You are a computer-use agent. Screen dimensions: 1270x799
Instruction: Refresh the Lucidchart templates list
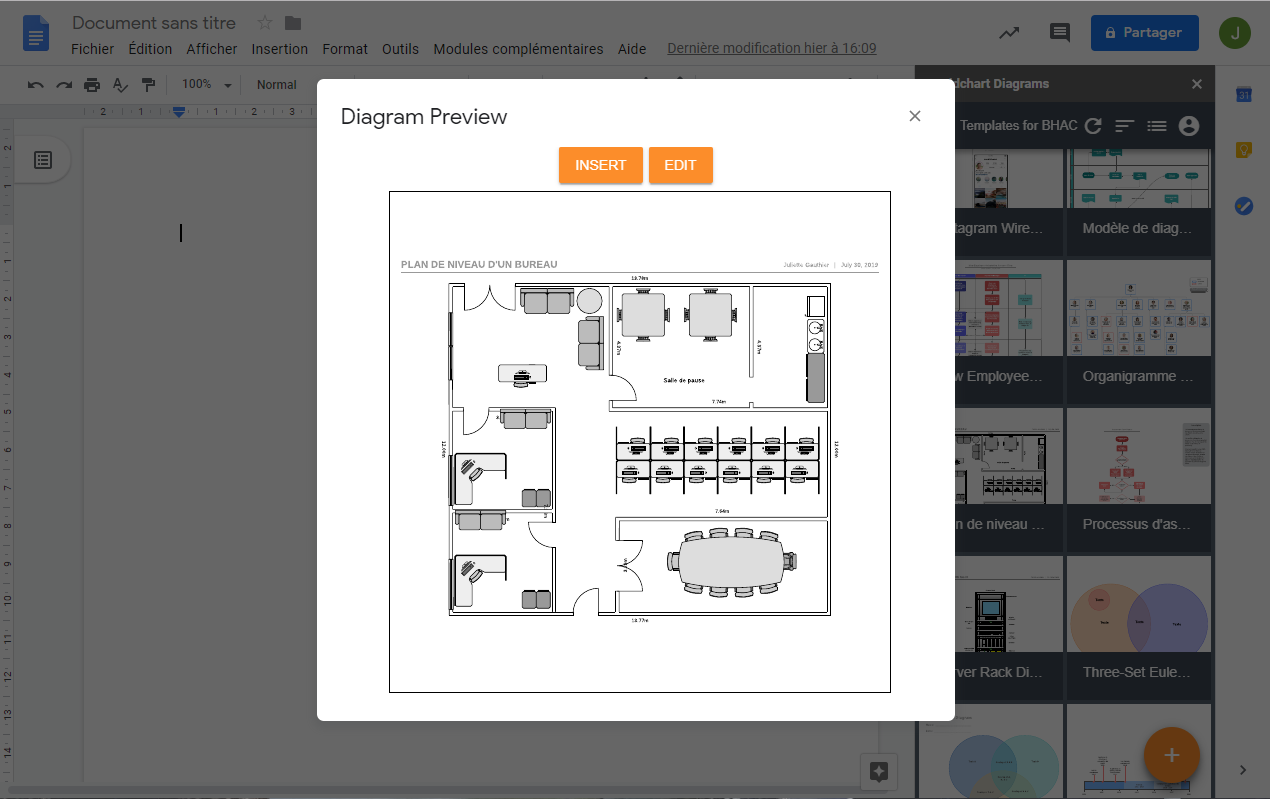(1092, 126)
